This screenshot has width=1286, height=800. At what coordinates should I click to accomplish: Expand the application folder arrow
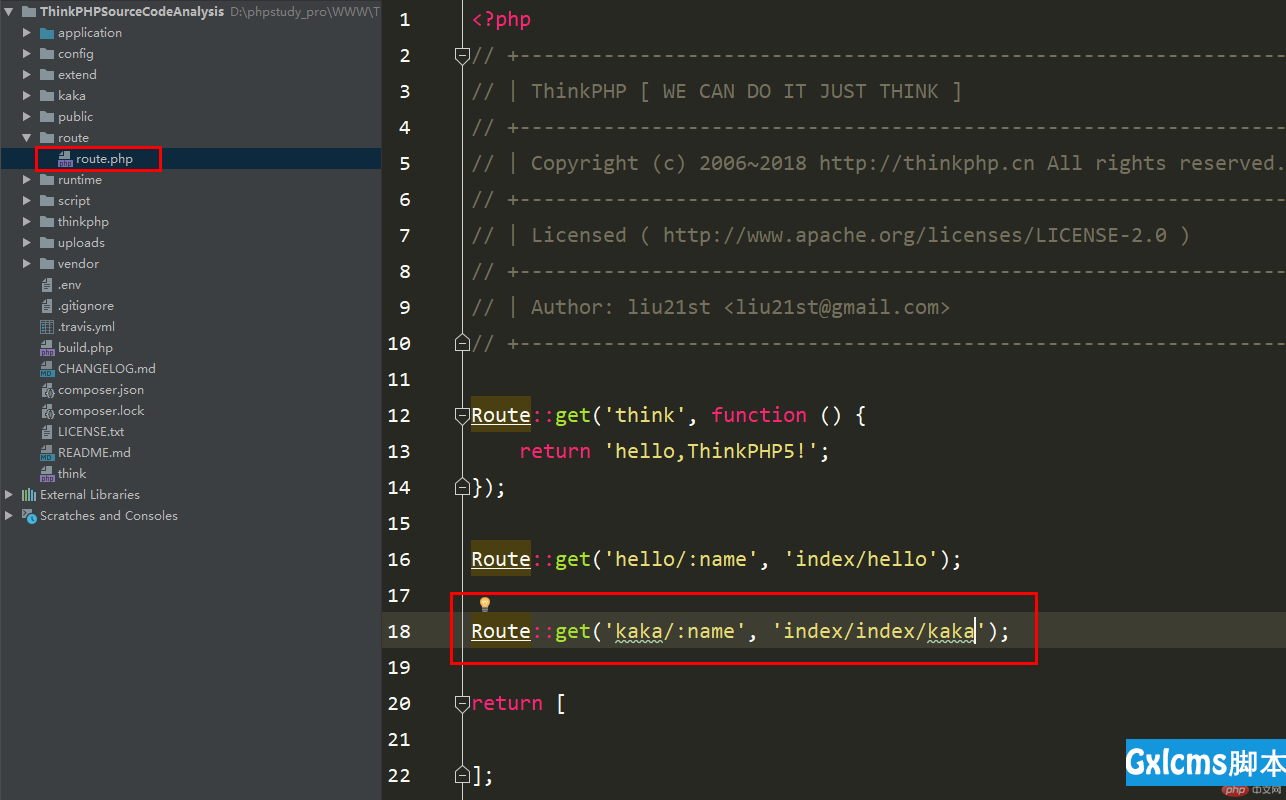[x=28, y=33]
